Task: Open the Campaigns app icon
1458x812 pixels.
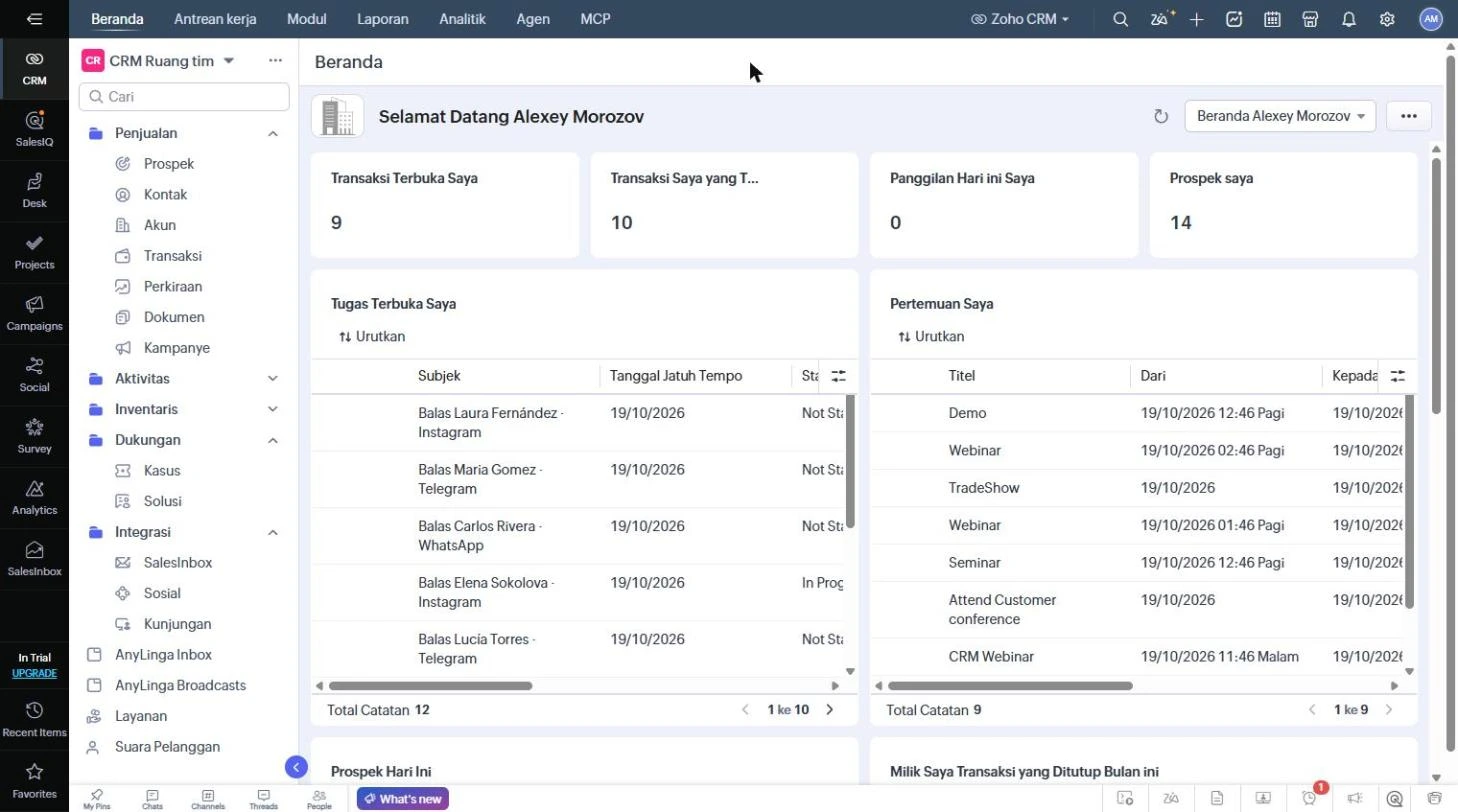Action: point(34,312)
